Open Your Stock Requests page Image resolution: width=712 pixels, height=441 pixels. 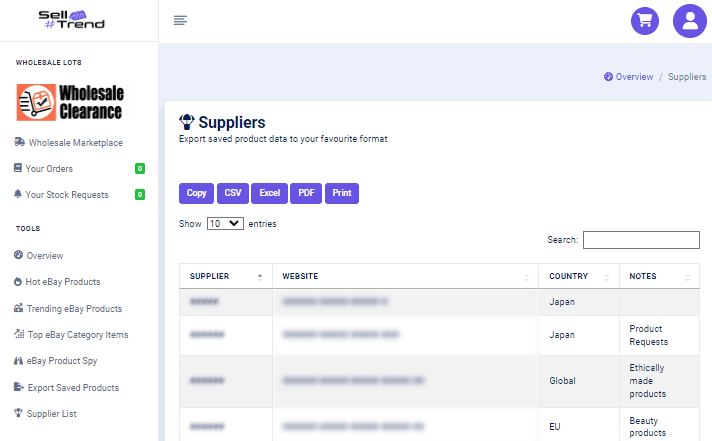[66, 195]
